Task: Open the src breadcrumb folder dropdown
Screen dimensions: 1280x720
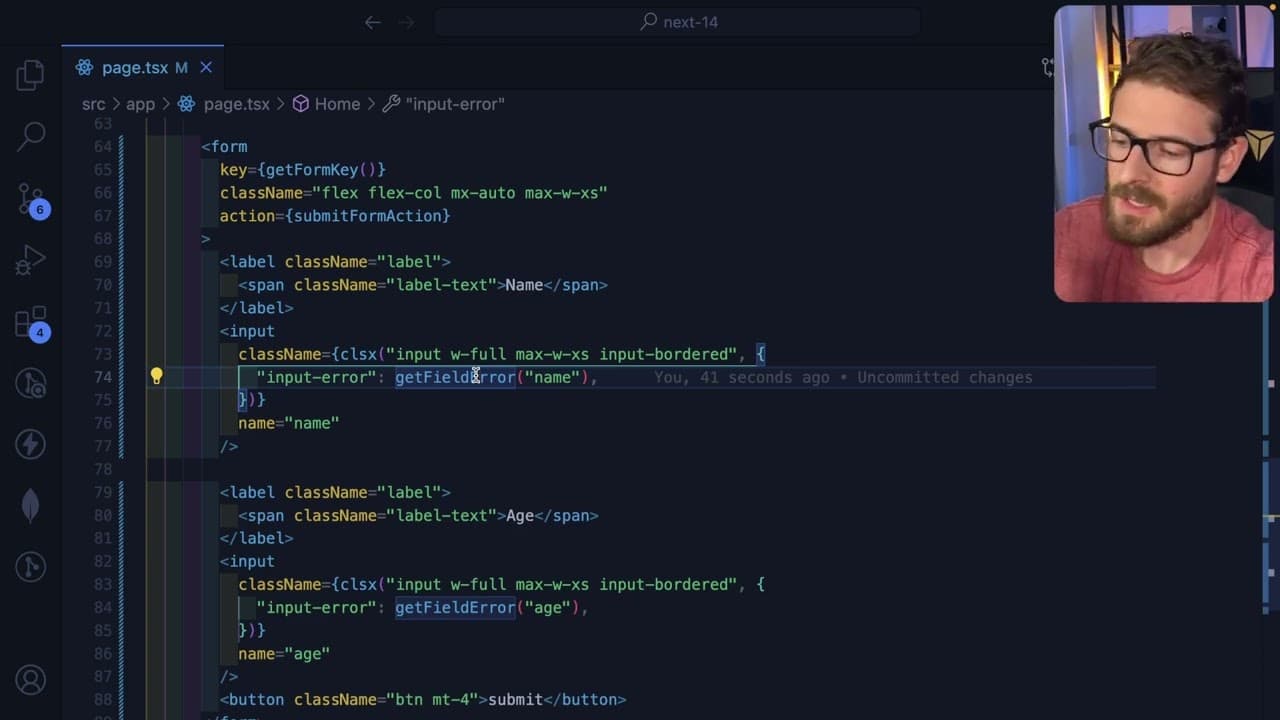Action: point(93,104)
